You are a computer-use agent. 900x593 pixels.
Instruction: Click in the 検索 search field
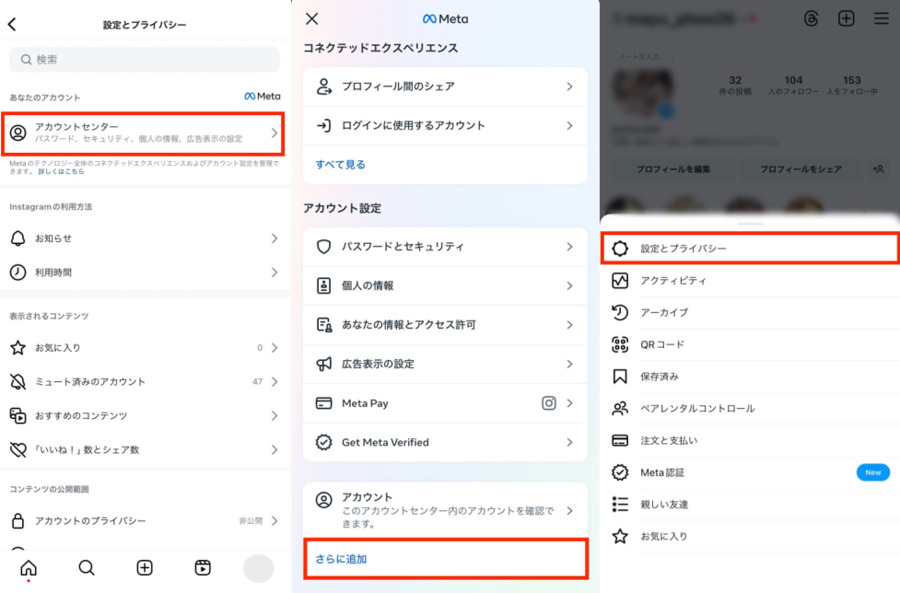coord(145,60)
